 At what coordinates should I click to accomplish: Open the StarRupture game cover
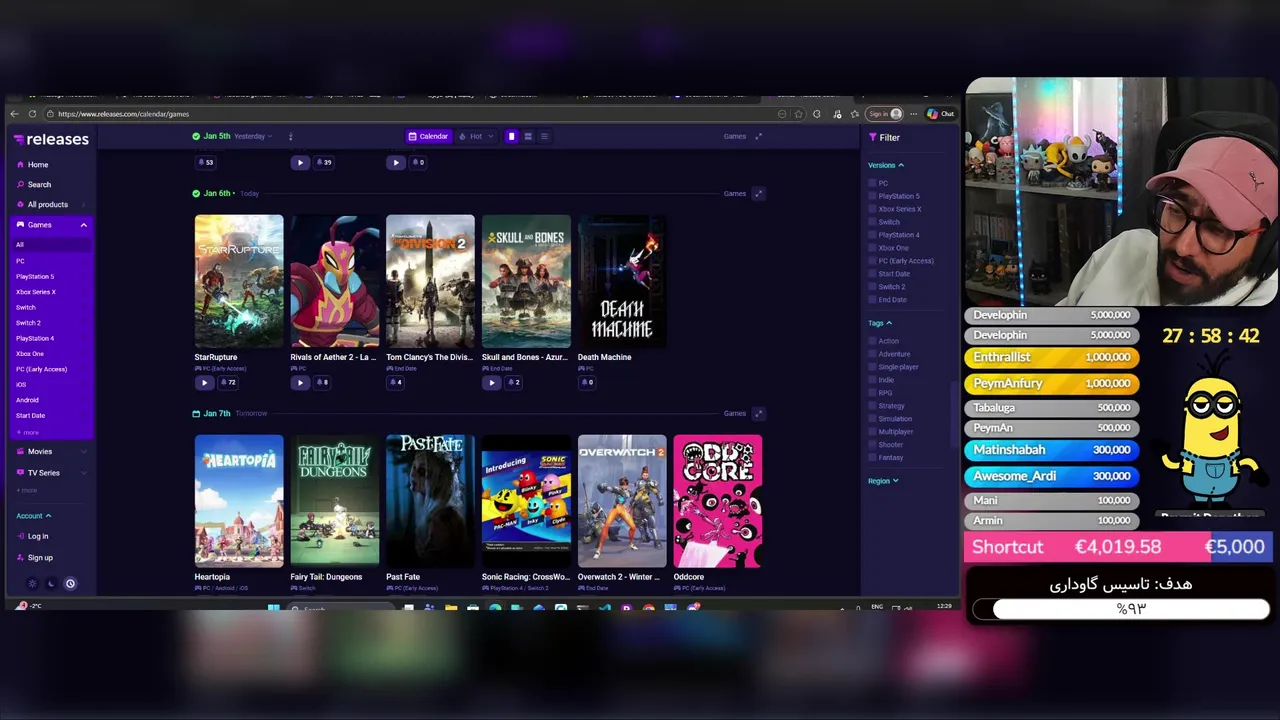[x=239, y=281]
